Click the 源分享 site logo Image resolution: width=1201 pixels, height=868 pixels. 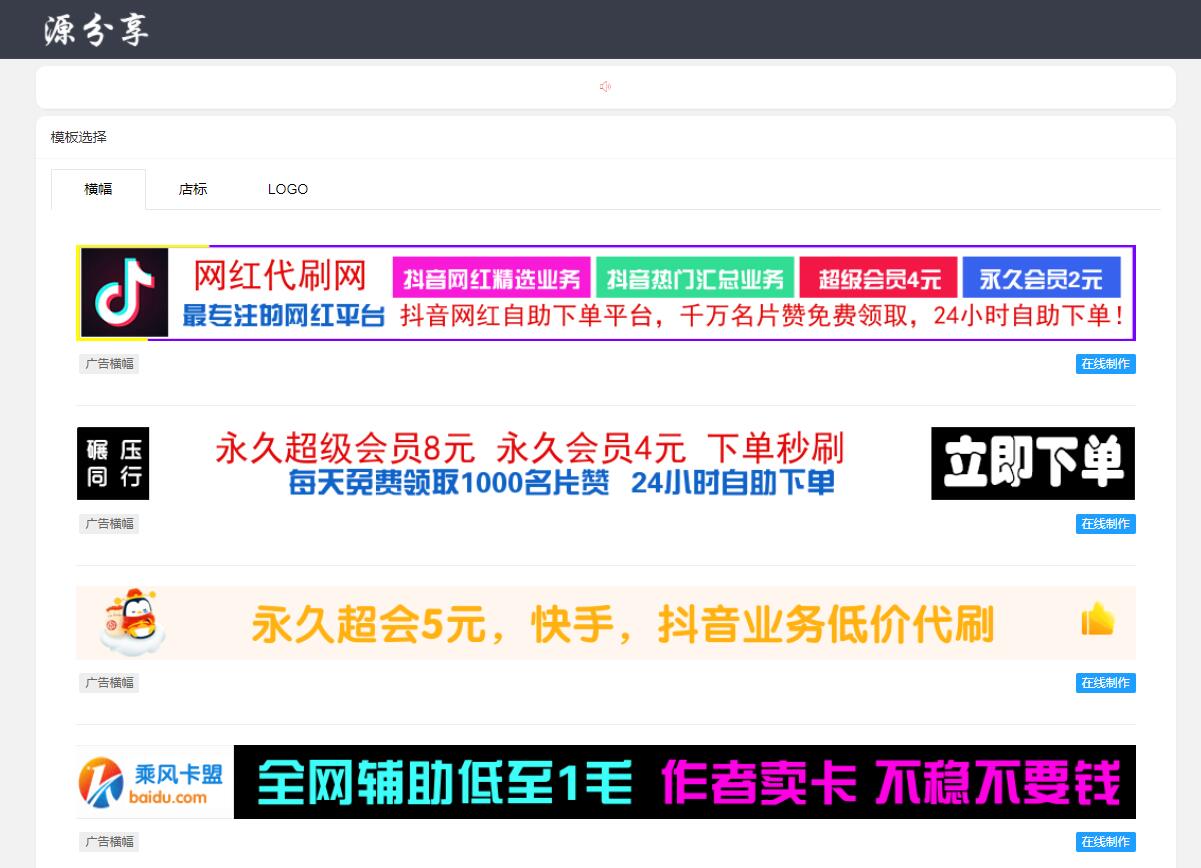(x=96, y=29)
